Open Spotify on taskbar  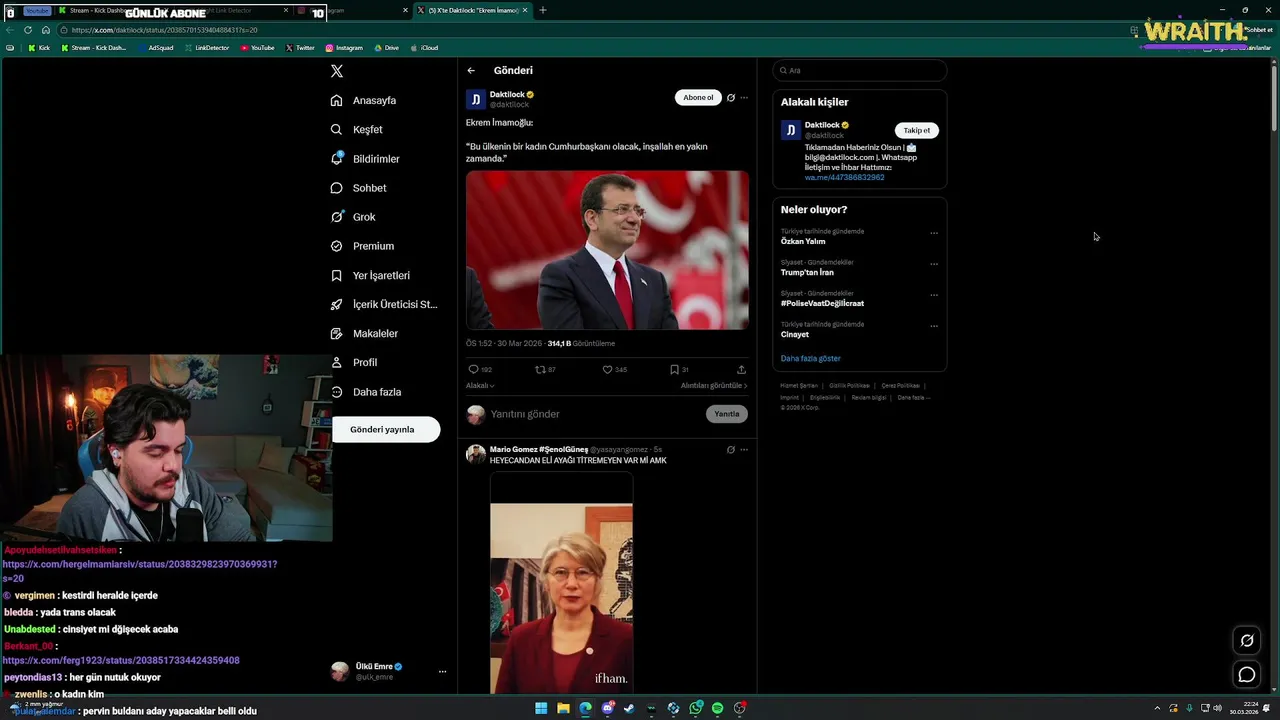point(717,708)
